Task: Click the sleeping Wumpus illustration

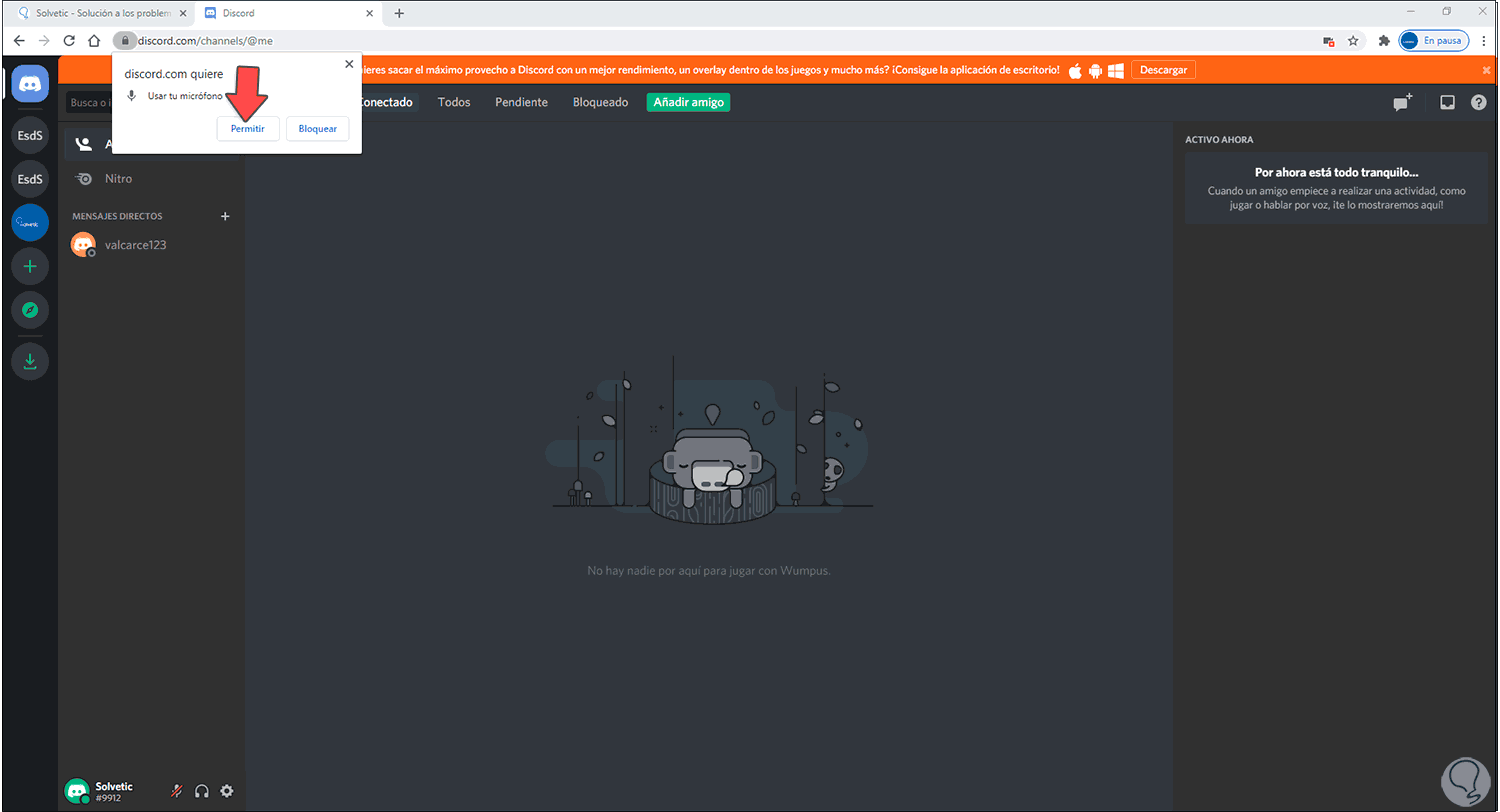Action: click(709, 438)
